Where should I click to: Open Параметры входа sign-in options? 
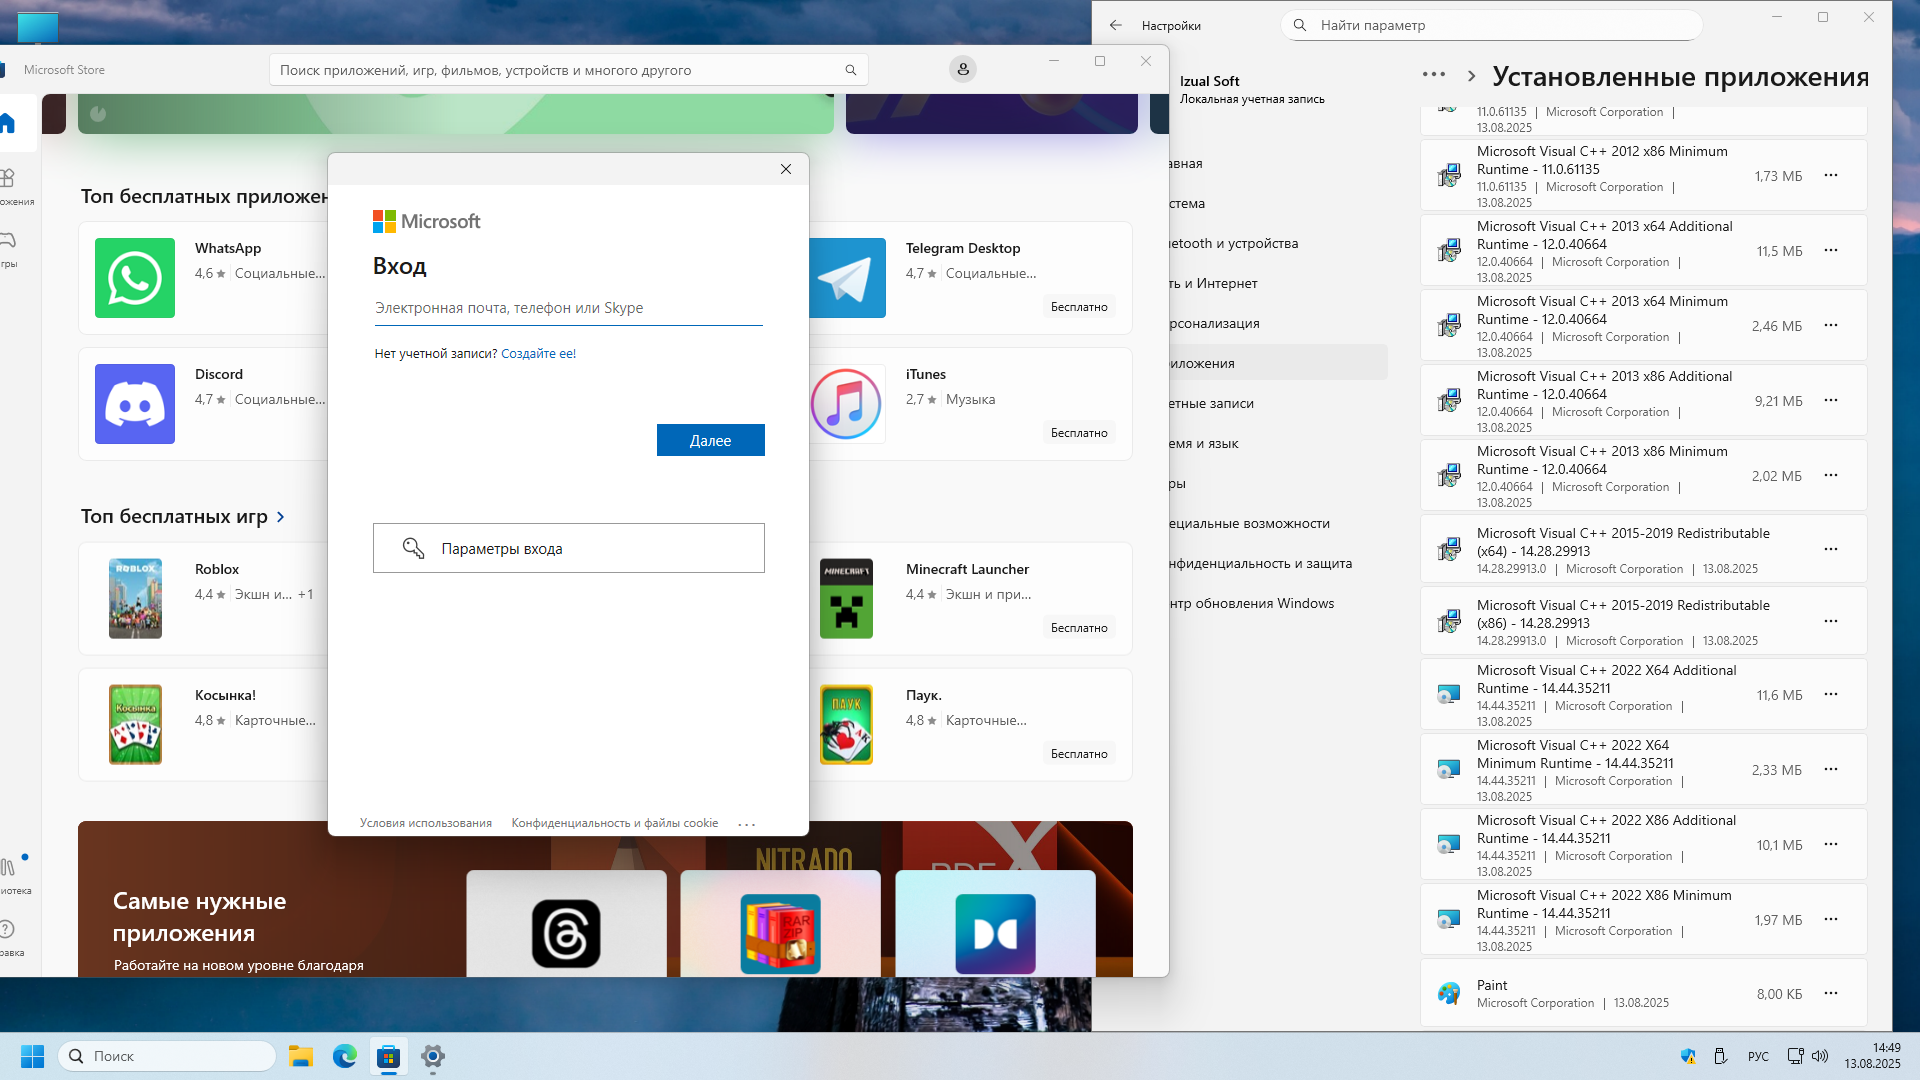(x=568, y=548)
